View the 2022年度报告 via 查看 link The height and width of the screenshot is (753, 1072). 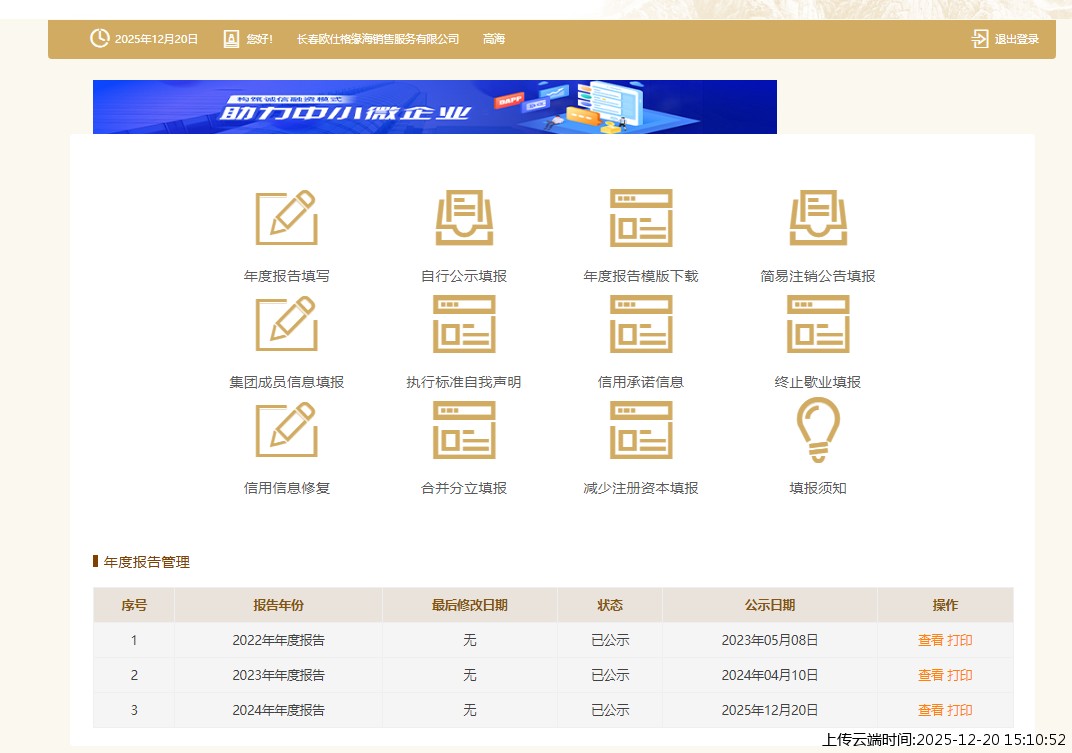click(930, 641)
